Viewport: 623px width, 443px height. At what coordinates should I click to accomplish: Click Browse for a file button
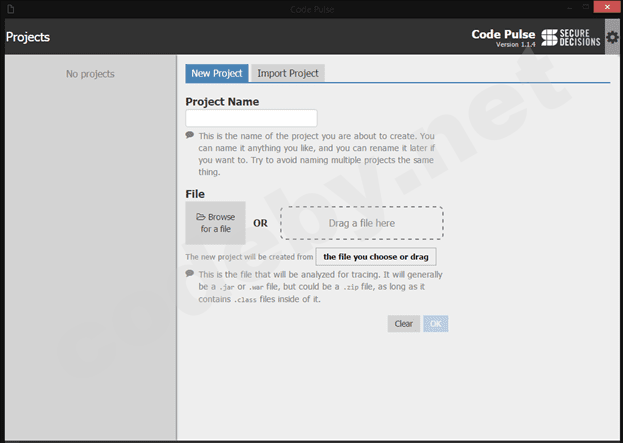click(215, 223)
